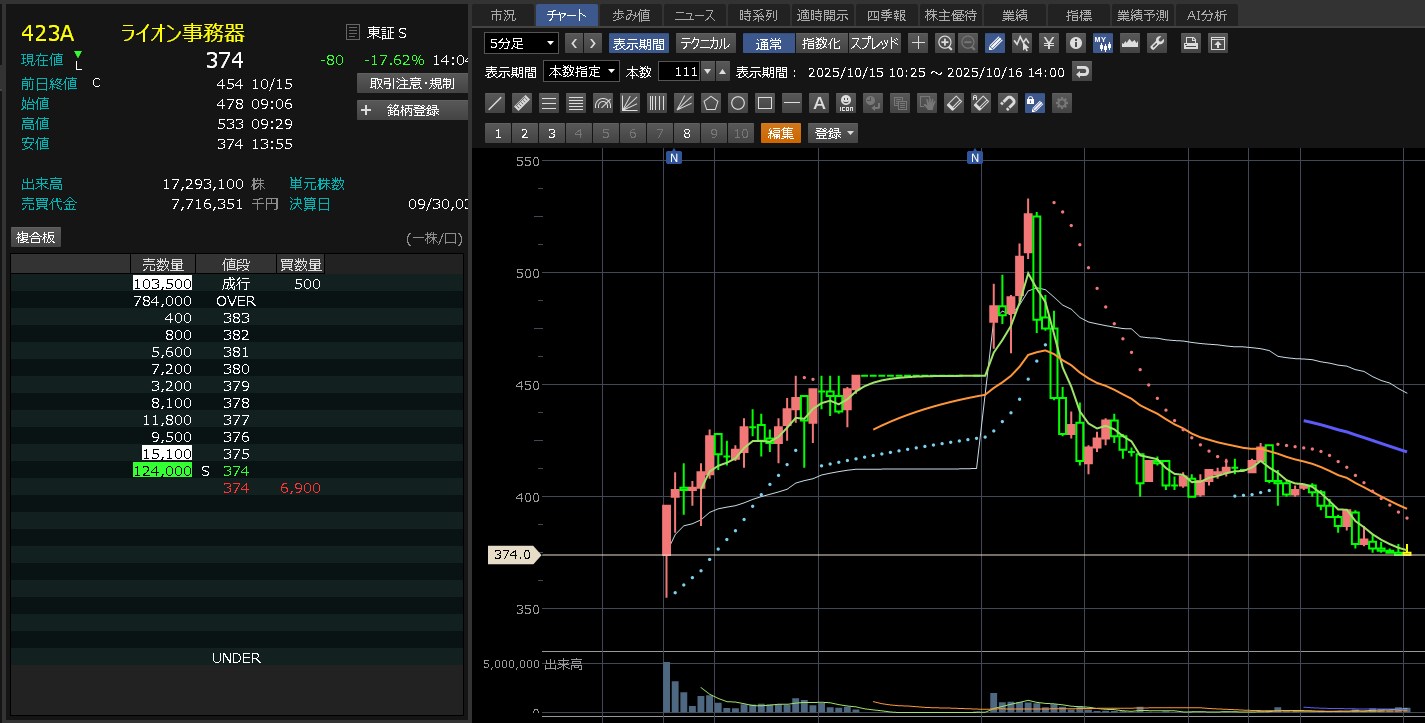This screenshot has height=723, width=1425.
Task: Click the eraser tool icon
Action: pos(954,103)
